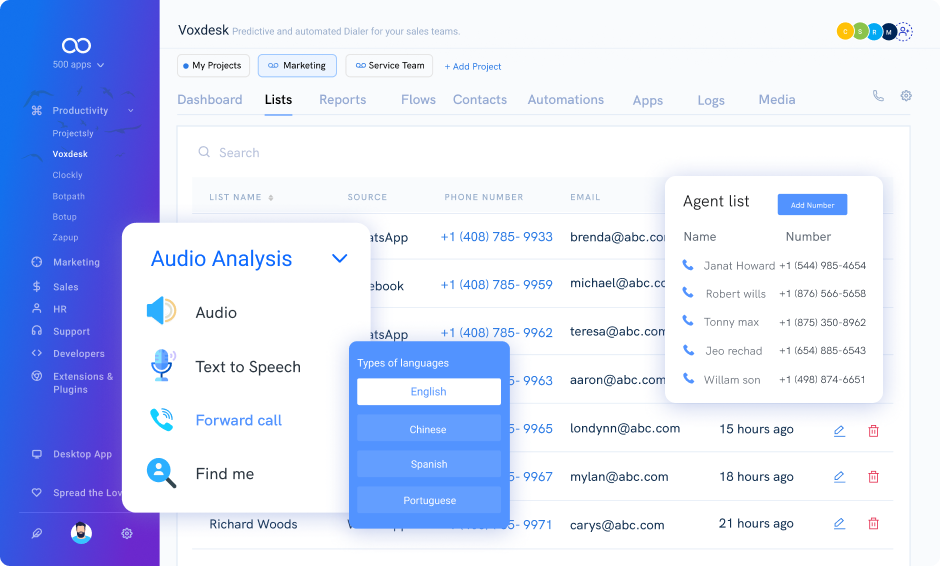Click the phone icon near the tabs
Screen dimensions: 940x566
[878, 96]
